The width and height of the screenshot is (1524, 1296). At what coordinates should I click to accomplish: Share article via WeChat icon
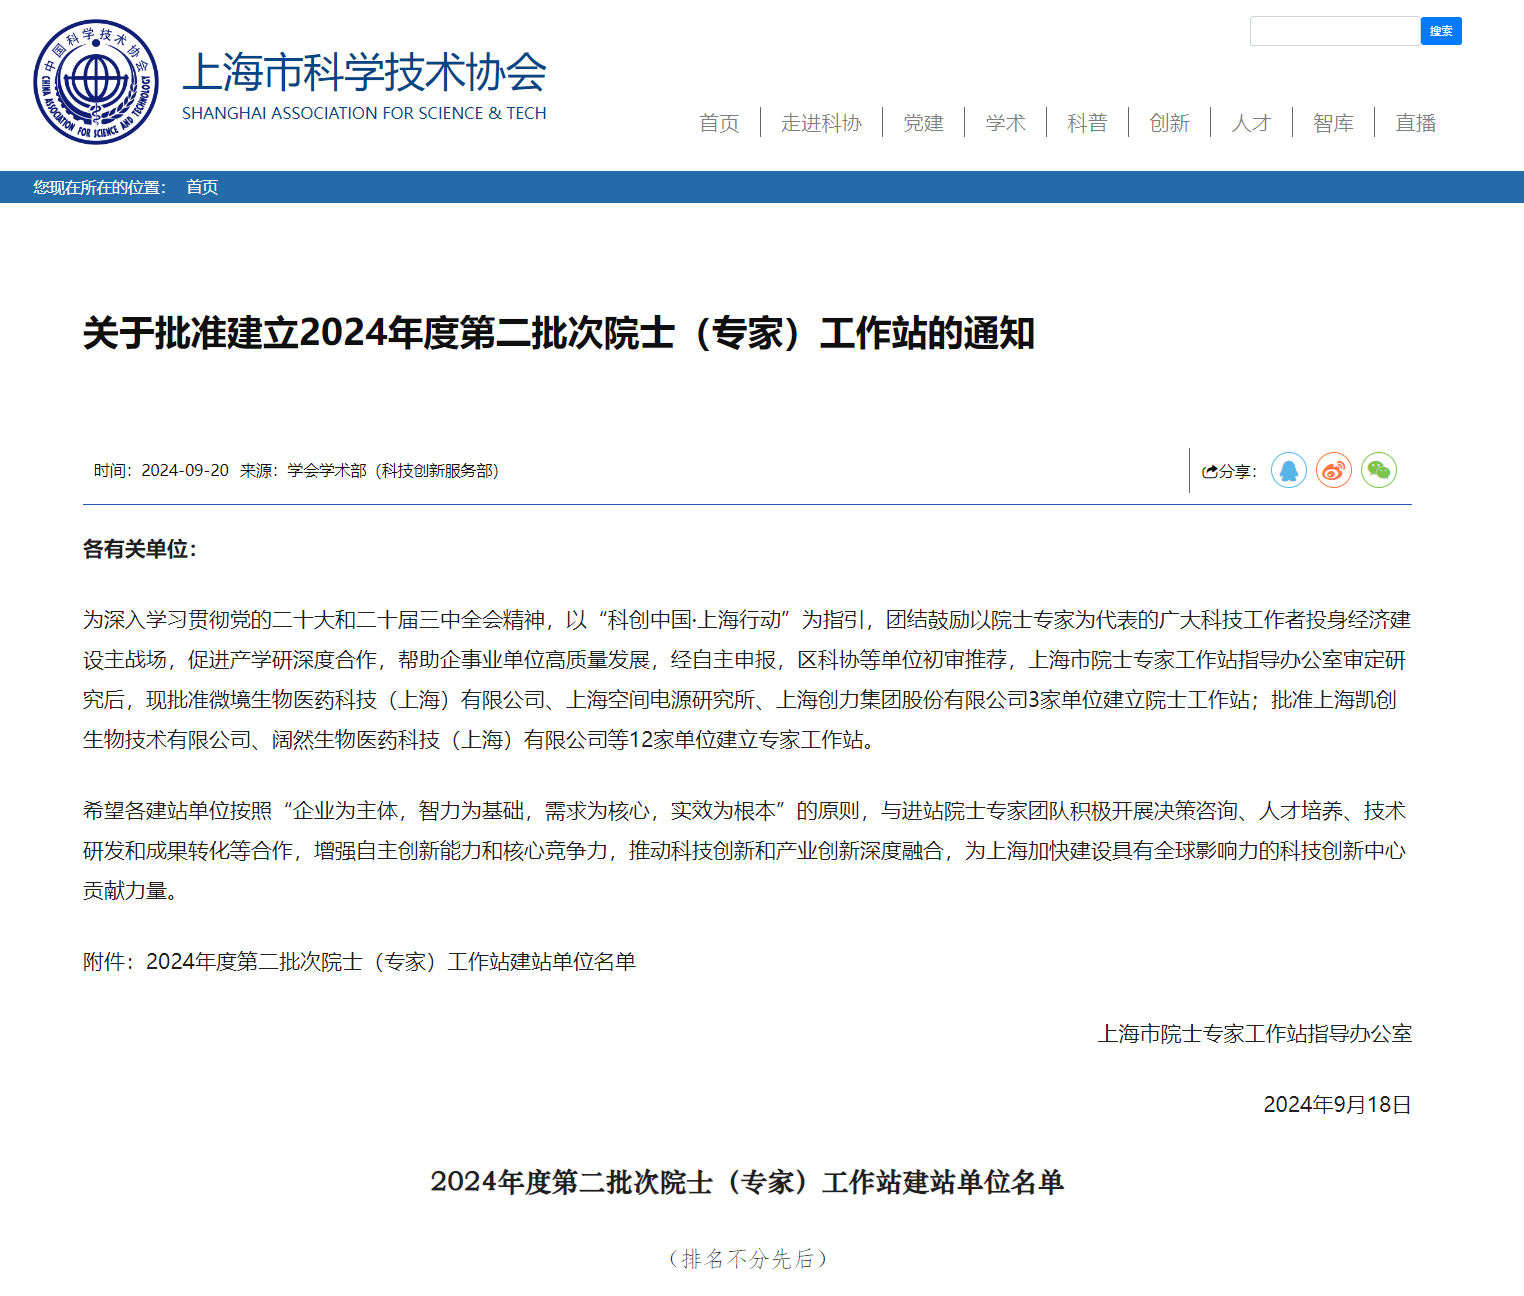point(1378,470)
